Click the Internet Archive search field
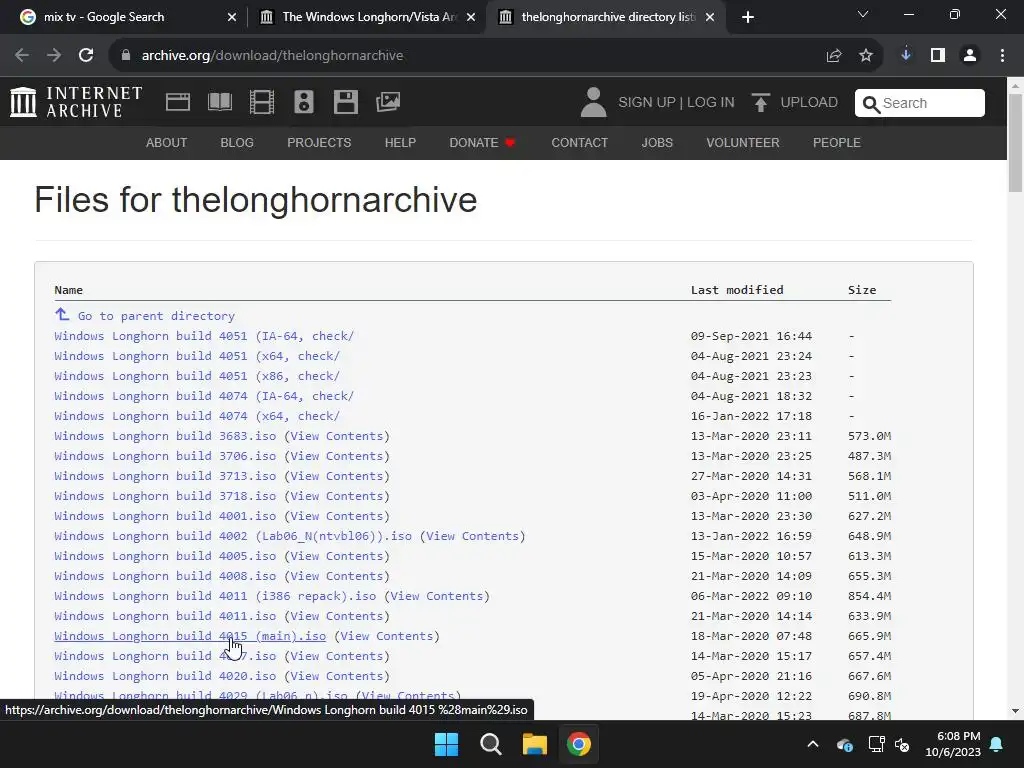 tap(920, 103)
